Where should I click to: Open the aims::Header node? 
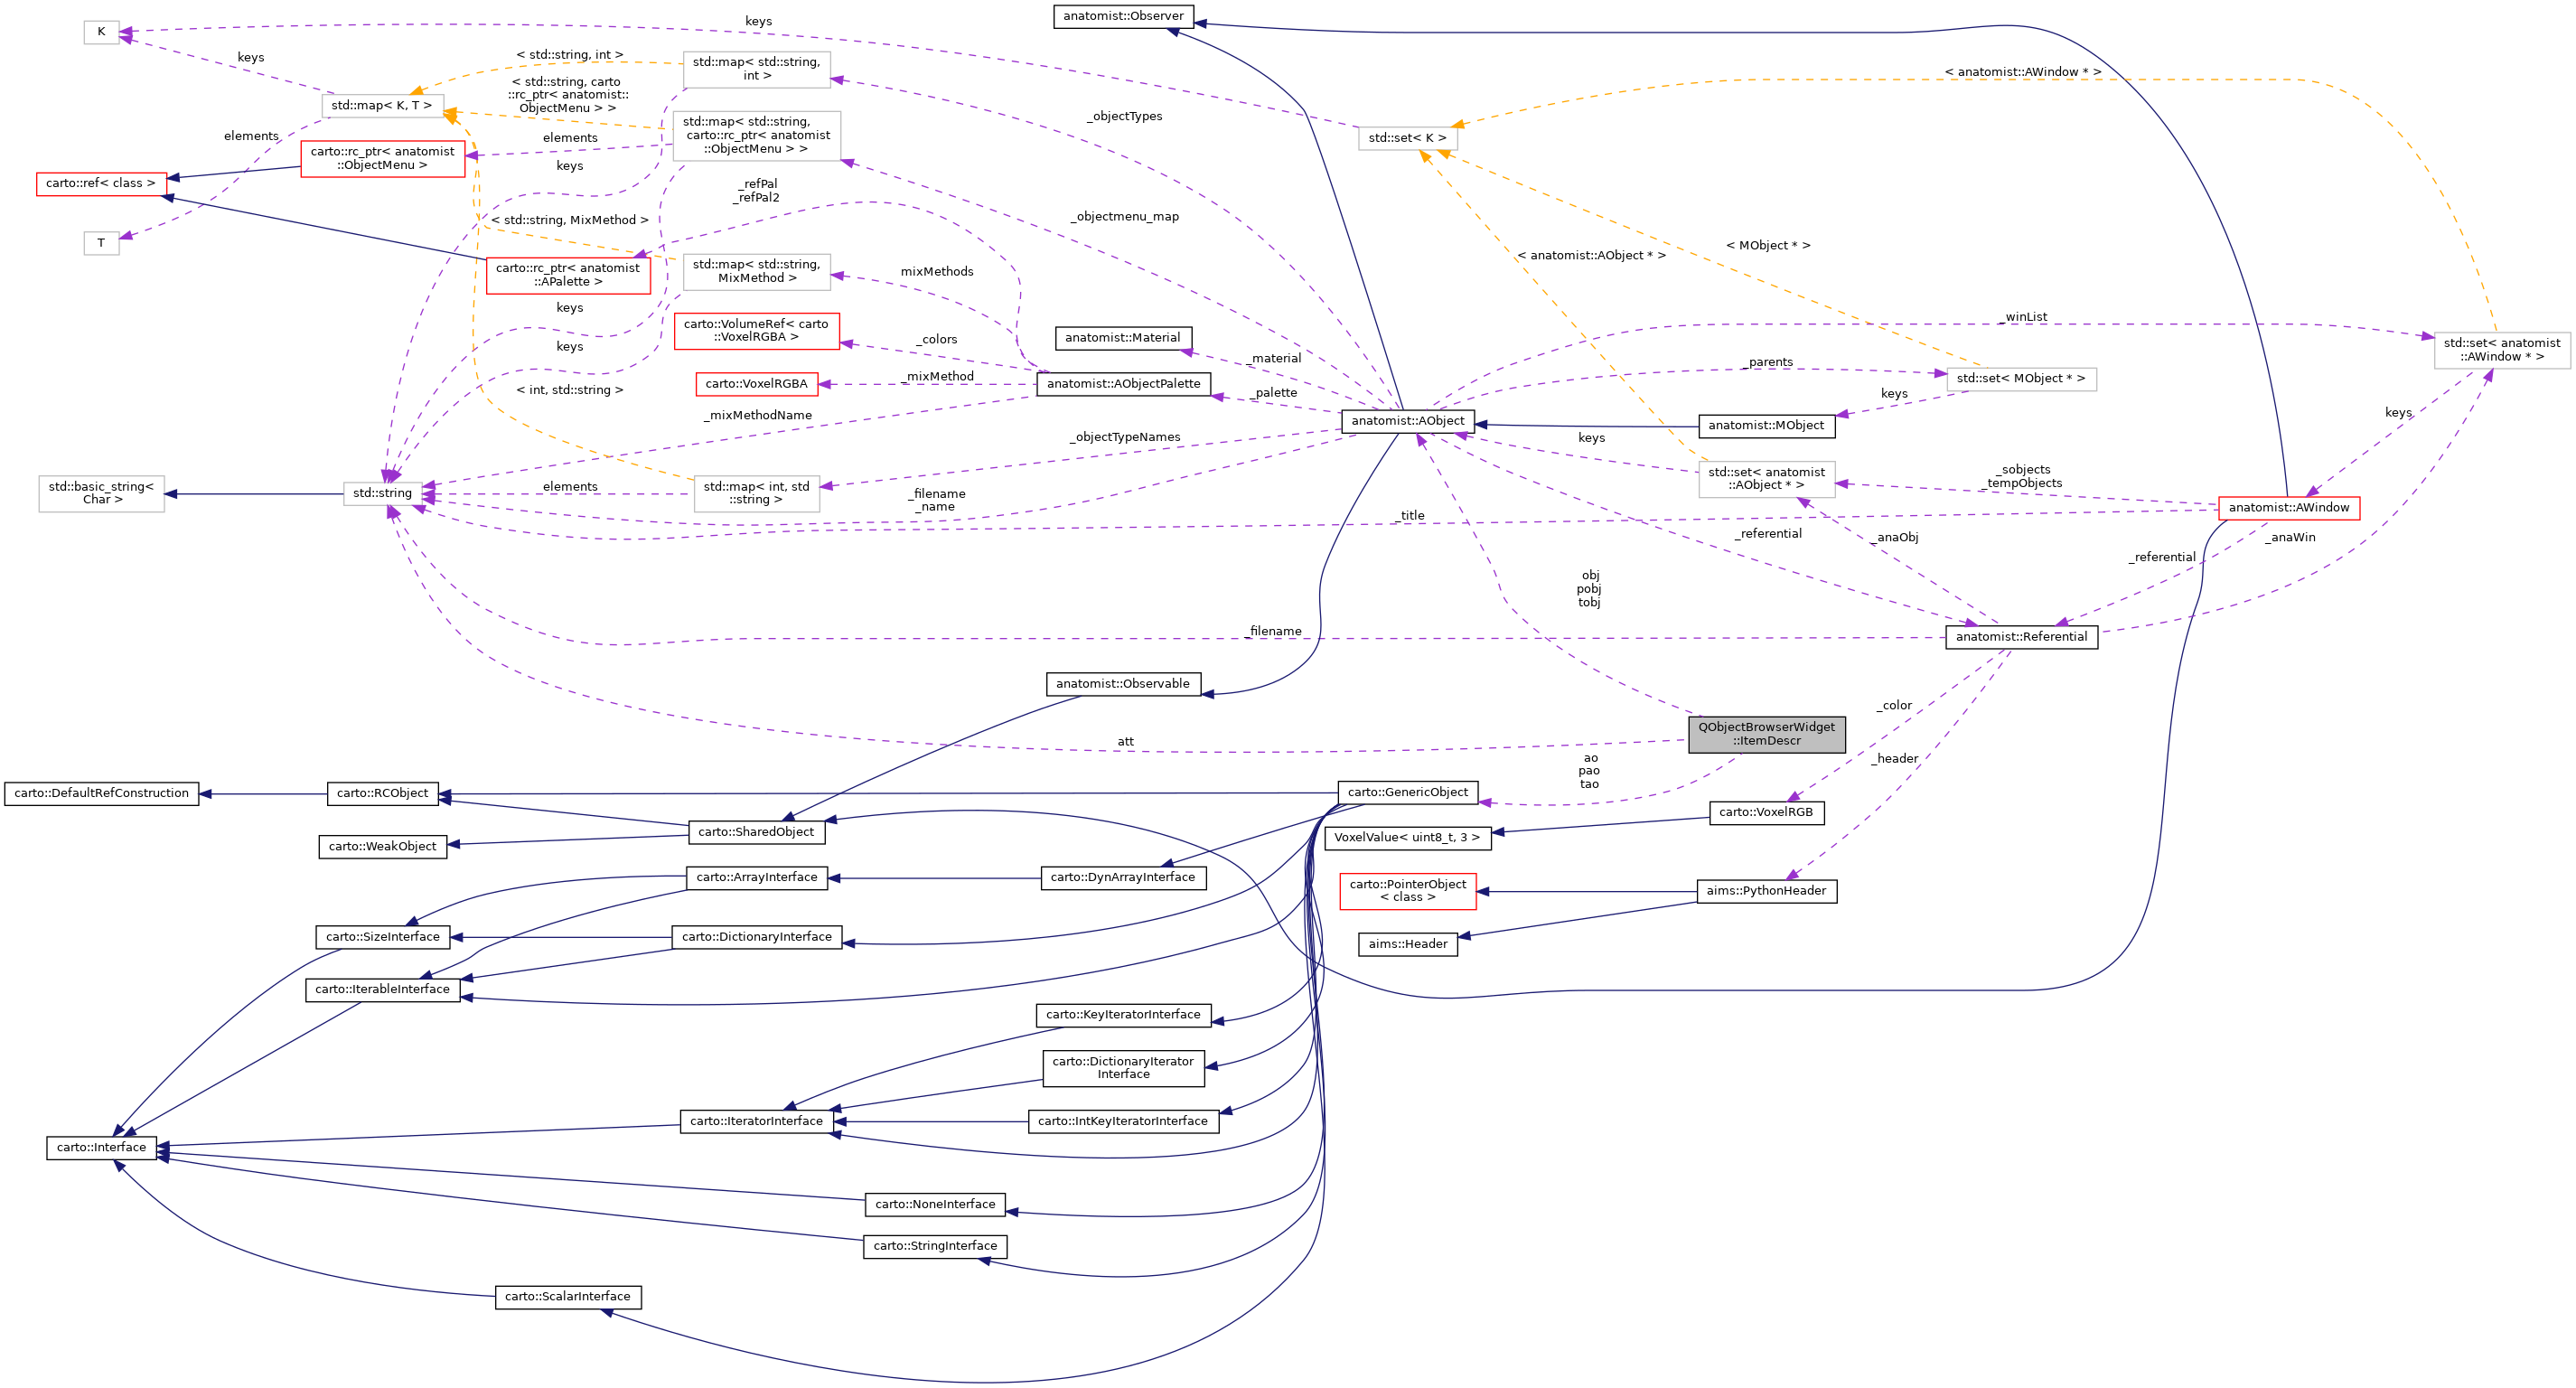(1407, 944)
